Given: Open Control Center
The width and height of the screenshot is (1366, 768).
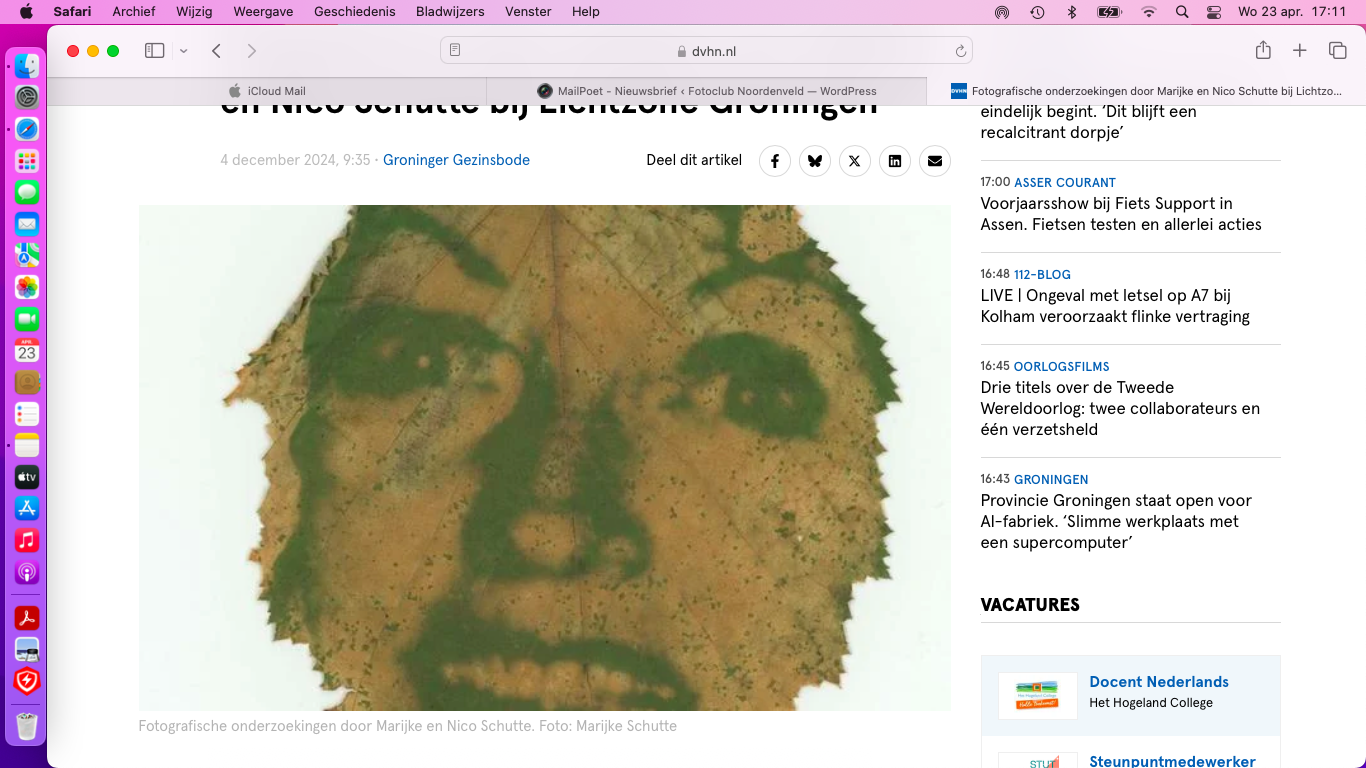Looking at the screenshot, I should (1214, 12).
